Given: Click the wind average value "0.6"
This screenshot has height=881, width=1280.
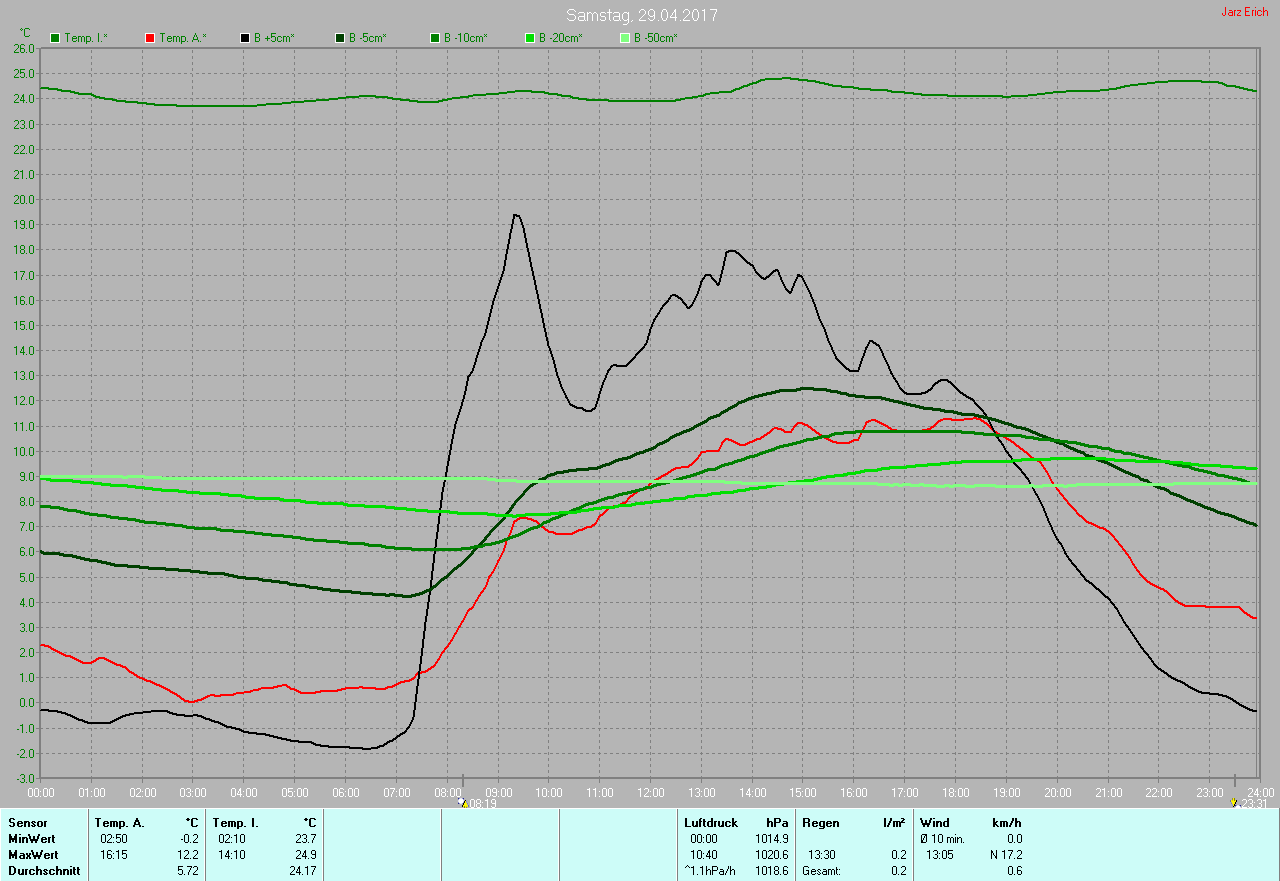Looking at the screenshot, I should [x=1014, y=871].
